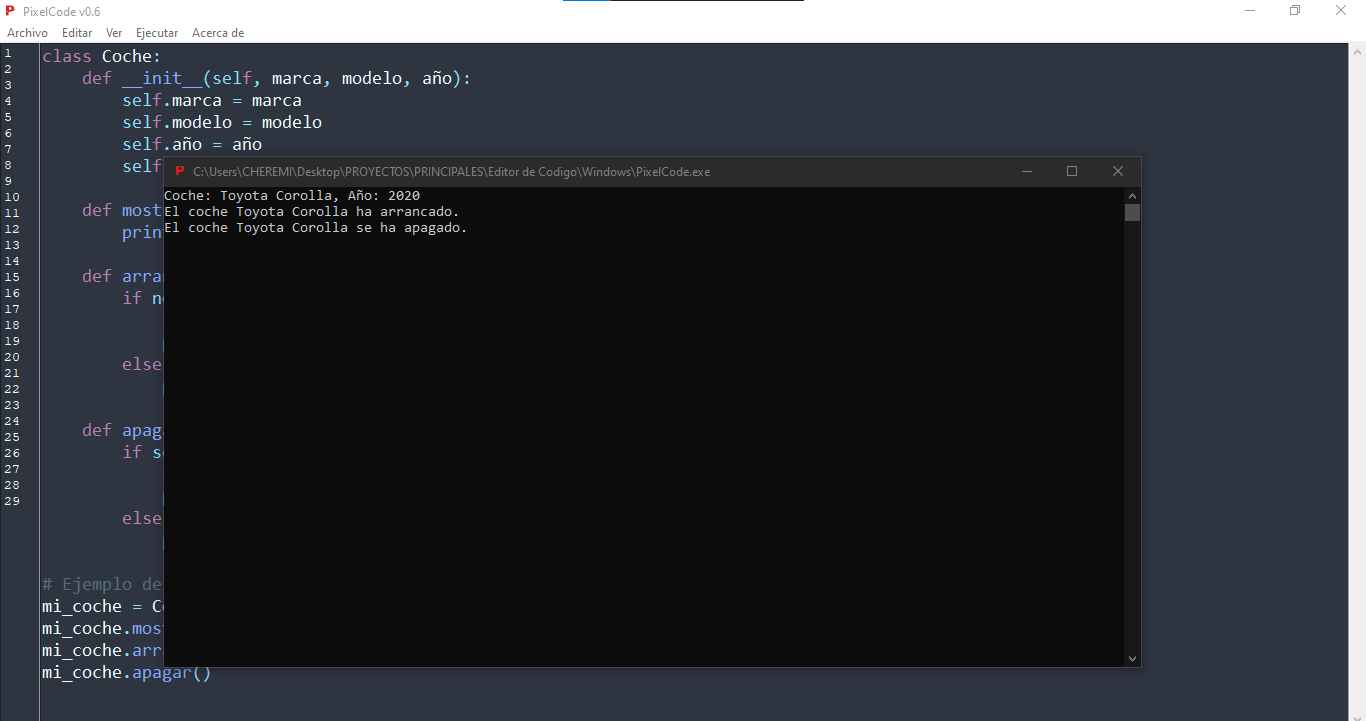Place cursor on 'self.año = año'
Viewport: 1366px width, 721px height.
click(x=192, y=145)
